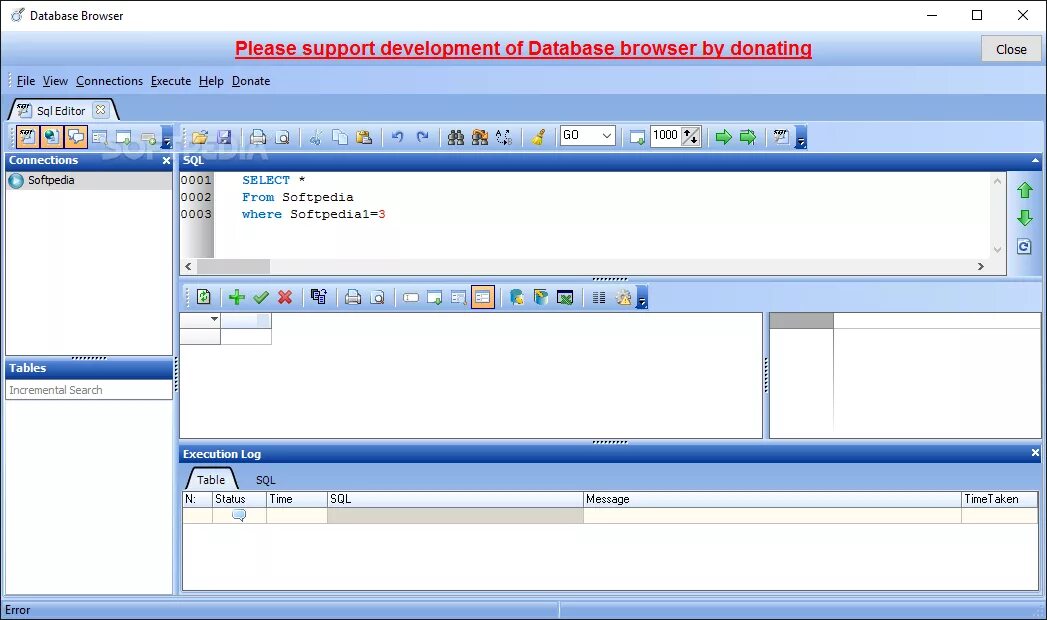Post changes with the green checkmark
This screenshot has width=1047, height=620.
[x=261, y=297]
